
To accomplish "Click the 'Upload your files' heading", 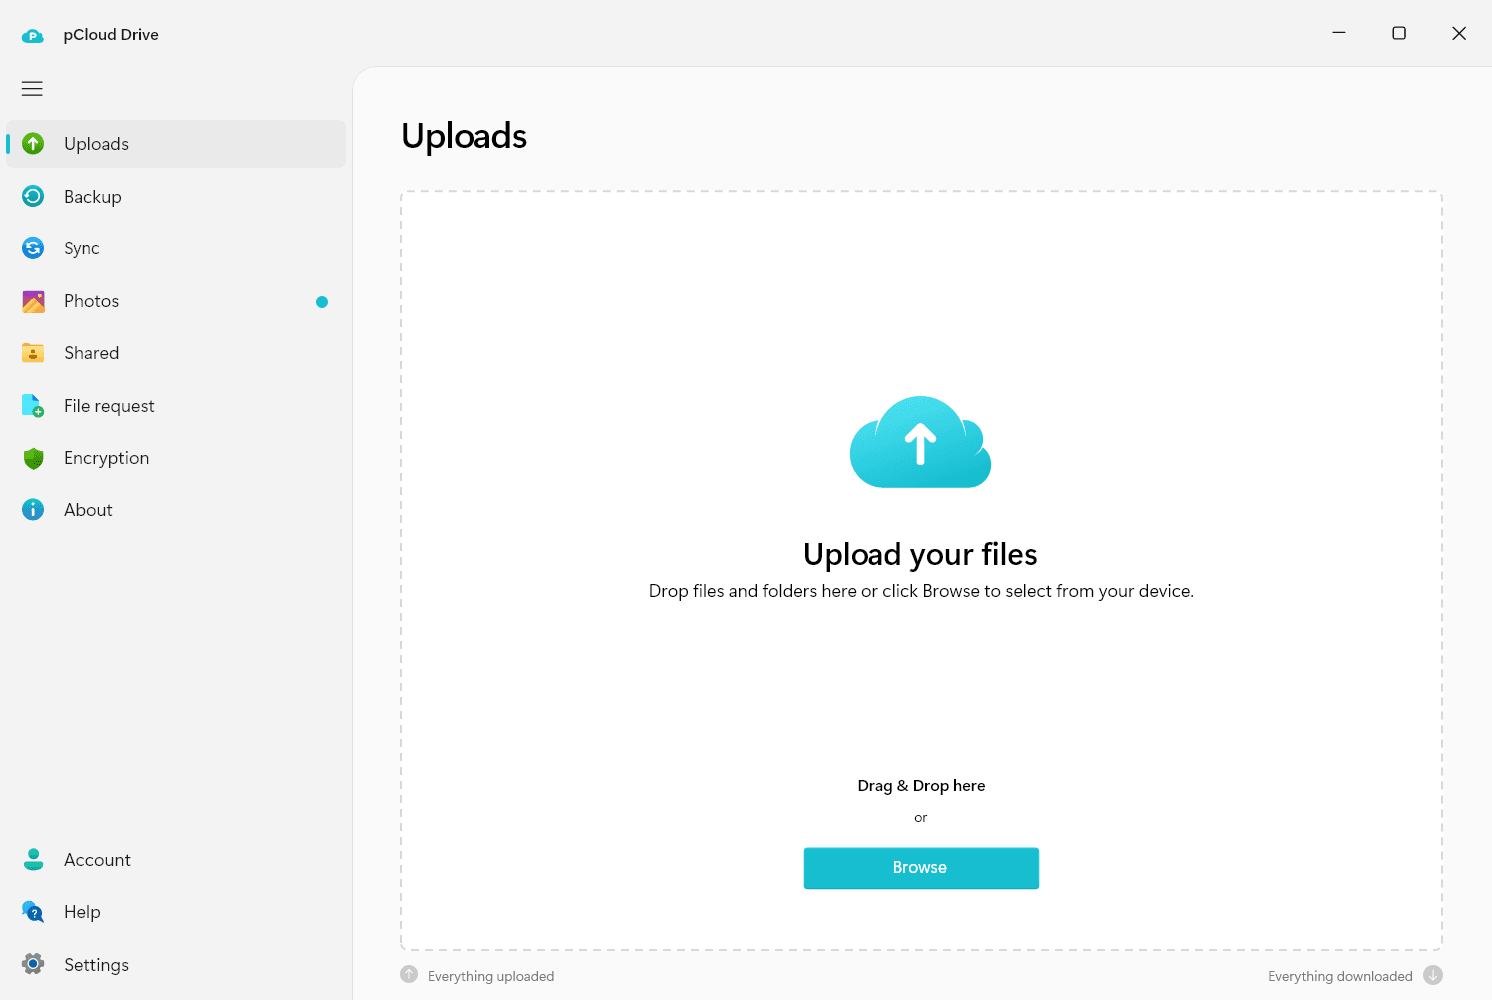I will pyautogui.click(x=920, y=554).
